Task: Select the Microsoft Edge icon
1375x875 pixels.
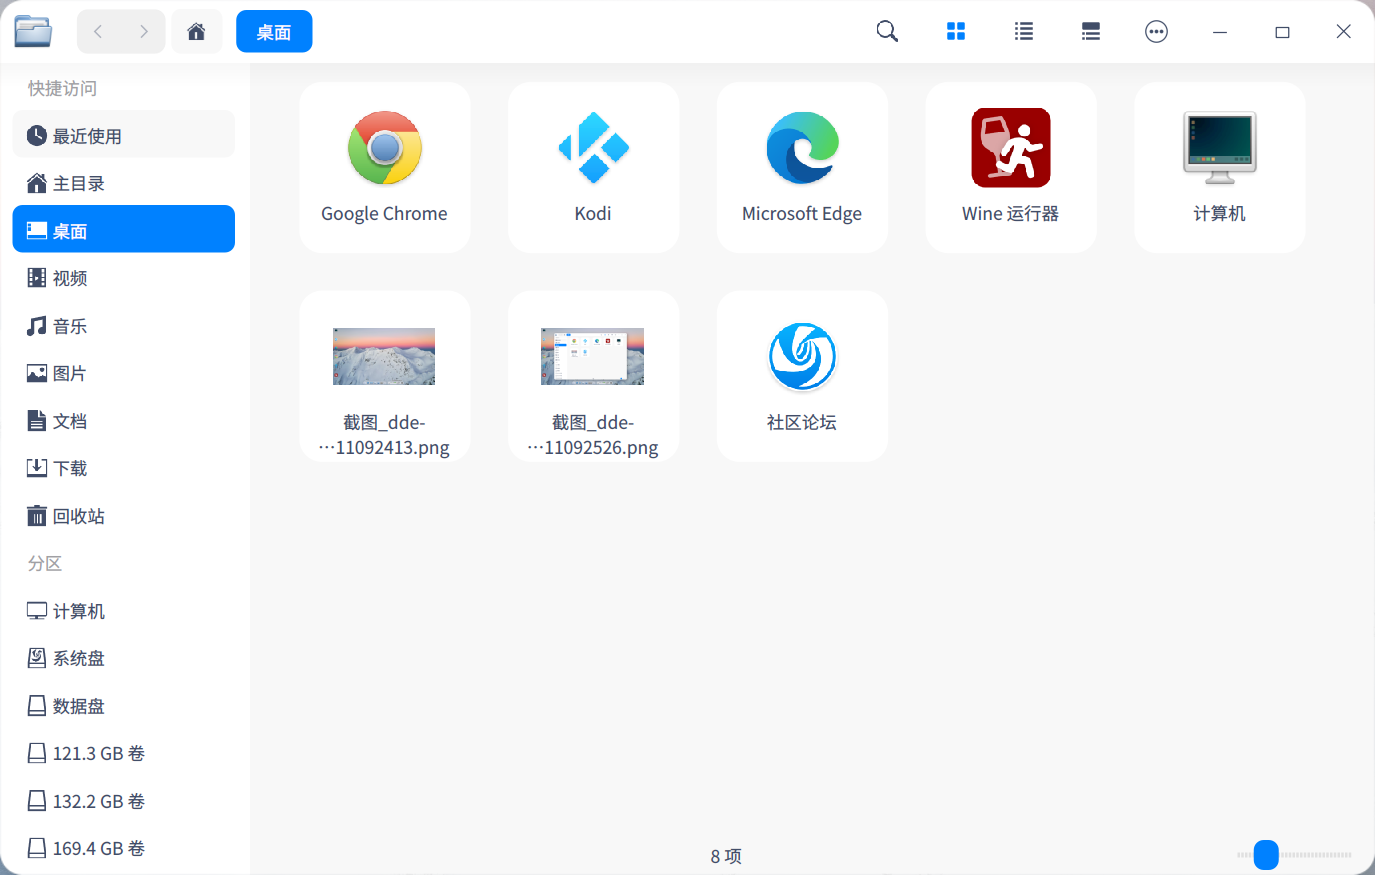Action: pyautogui.click(x=802, y=148)
